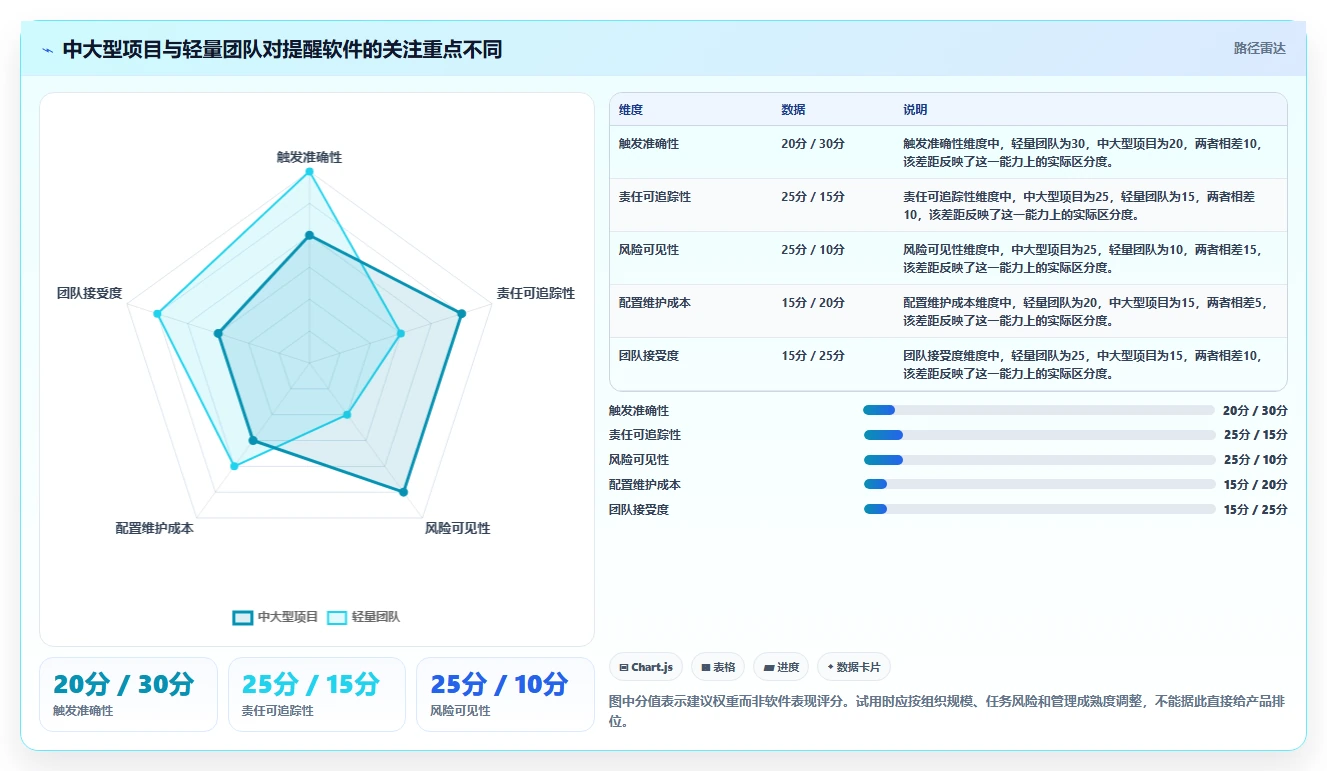Select the 表格 tag chip
1327x771 pixels.
coord(718,667)
